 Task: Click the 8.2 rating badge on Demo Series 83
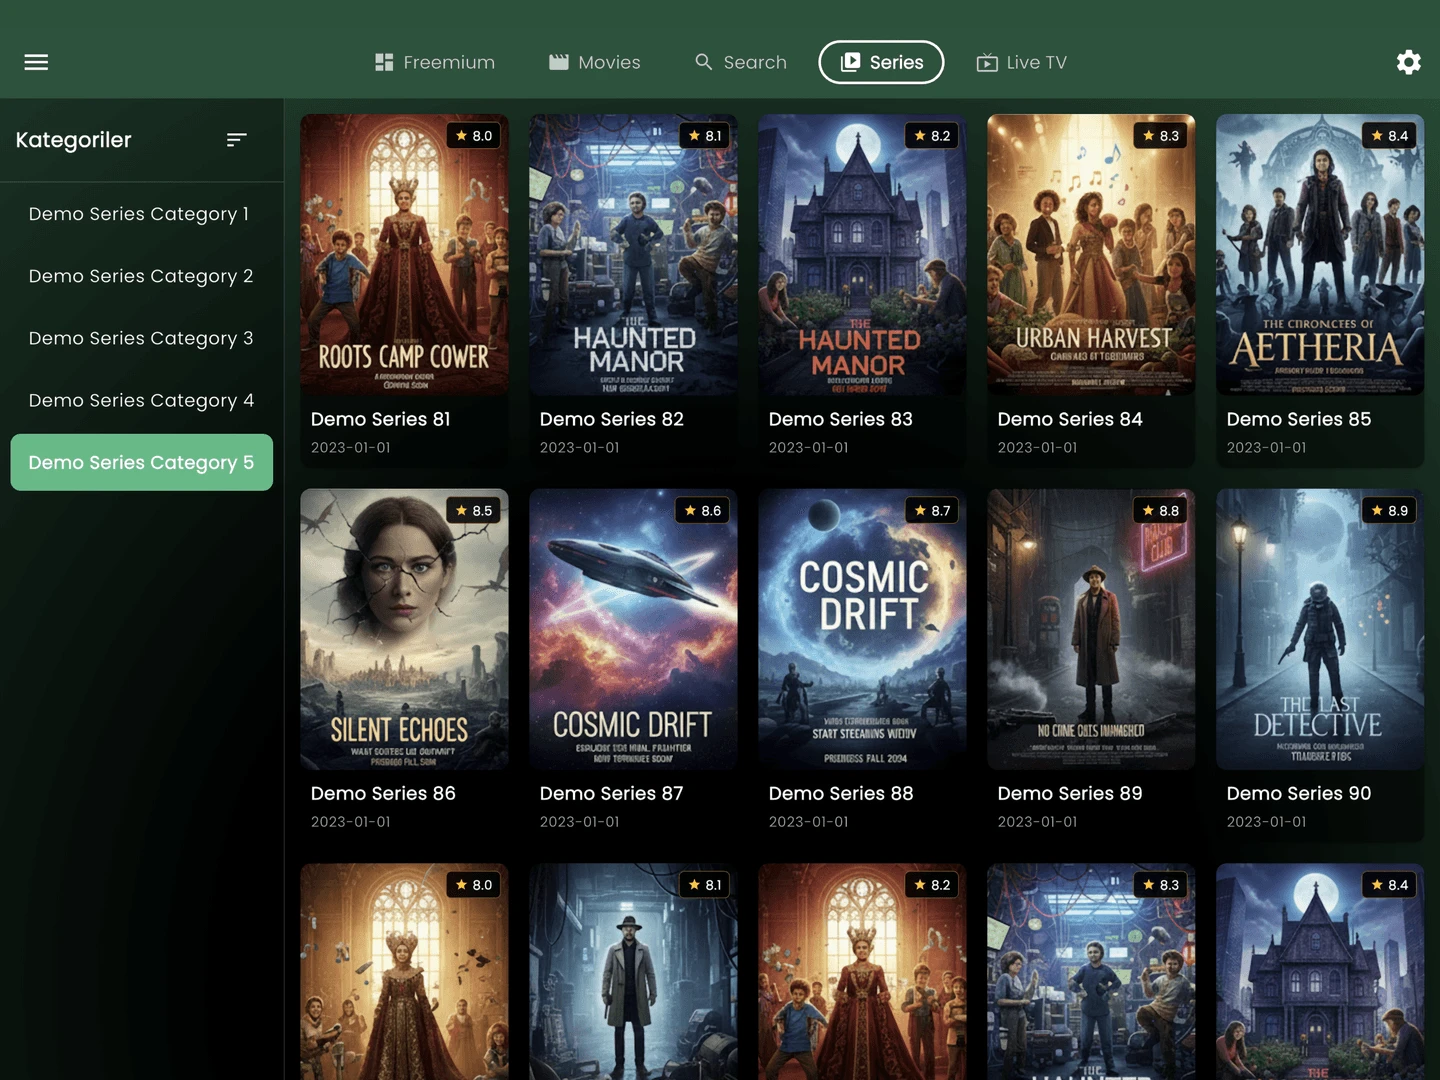pyautogui.click(x=932, y=136)
